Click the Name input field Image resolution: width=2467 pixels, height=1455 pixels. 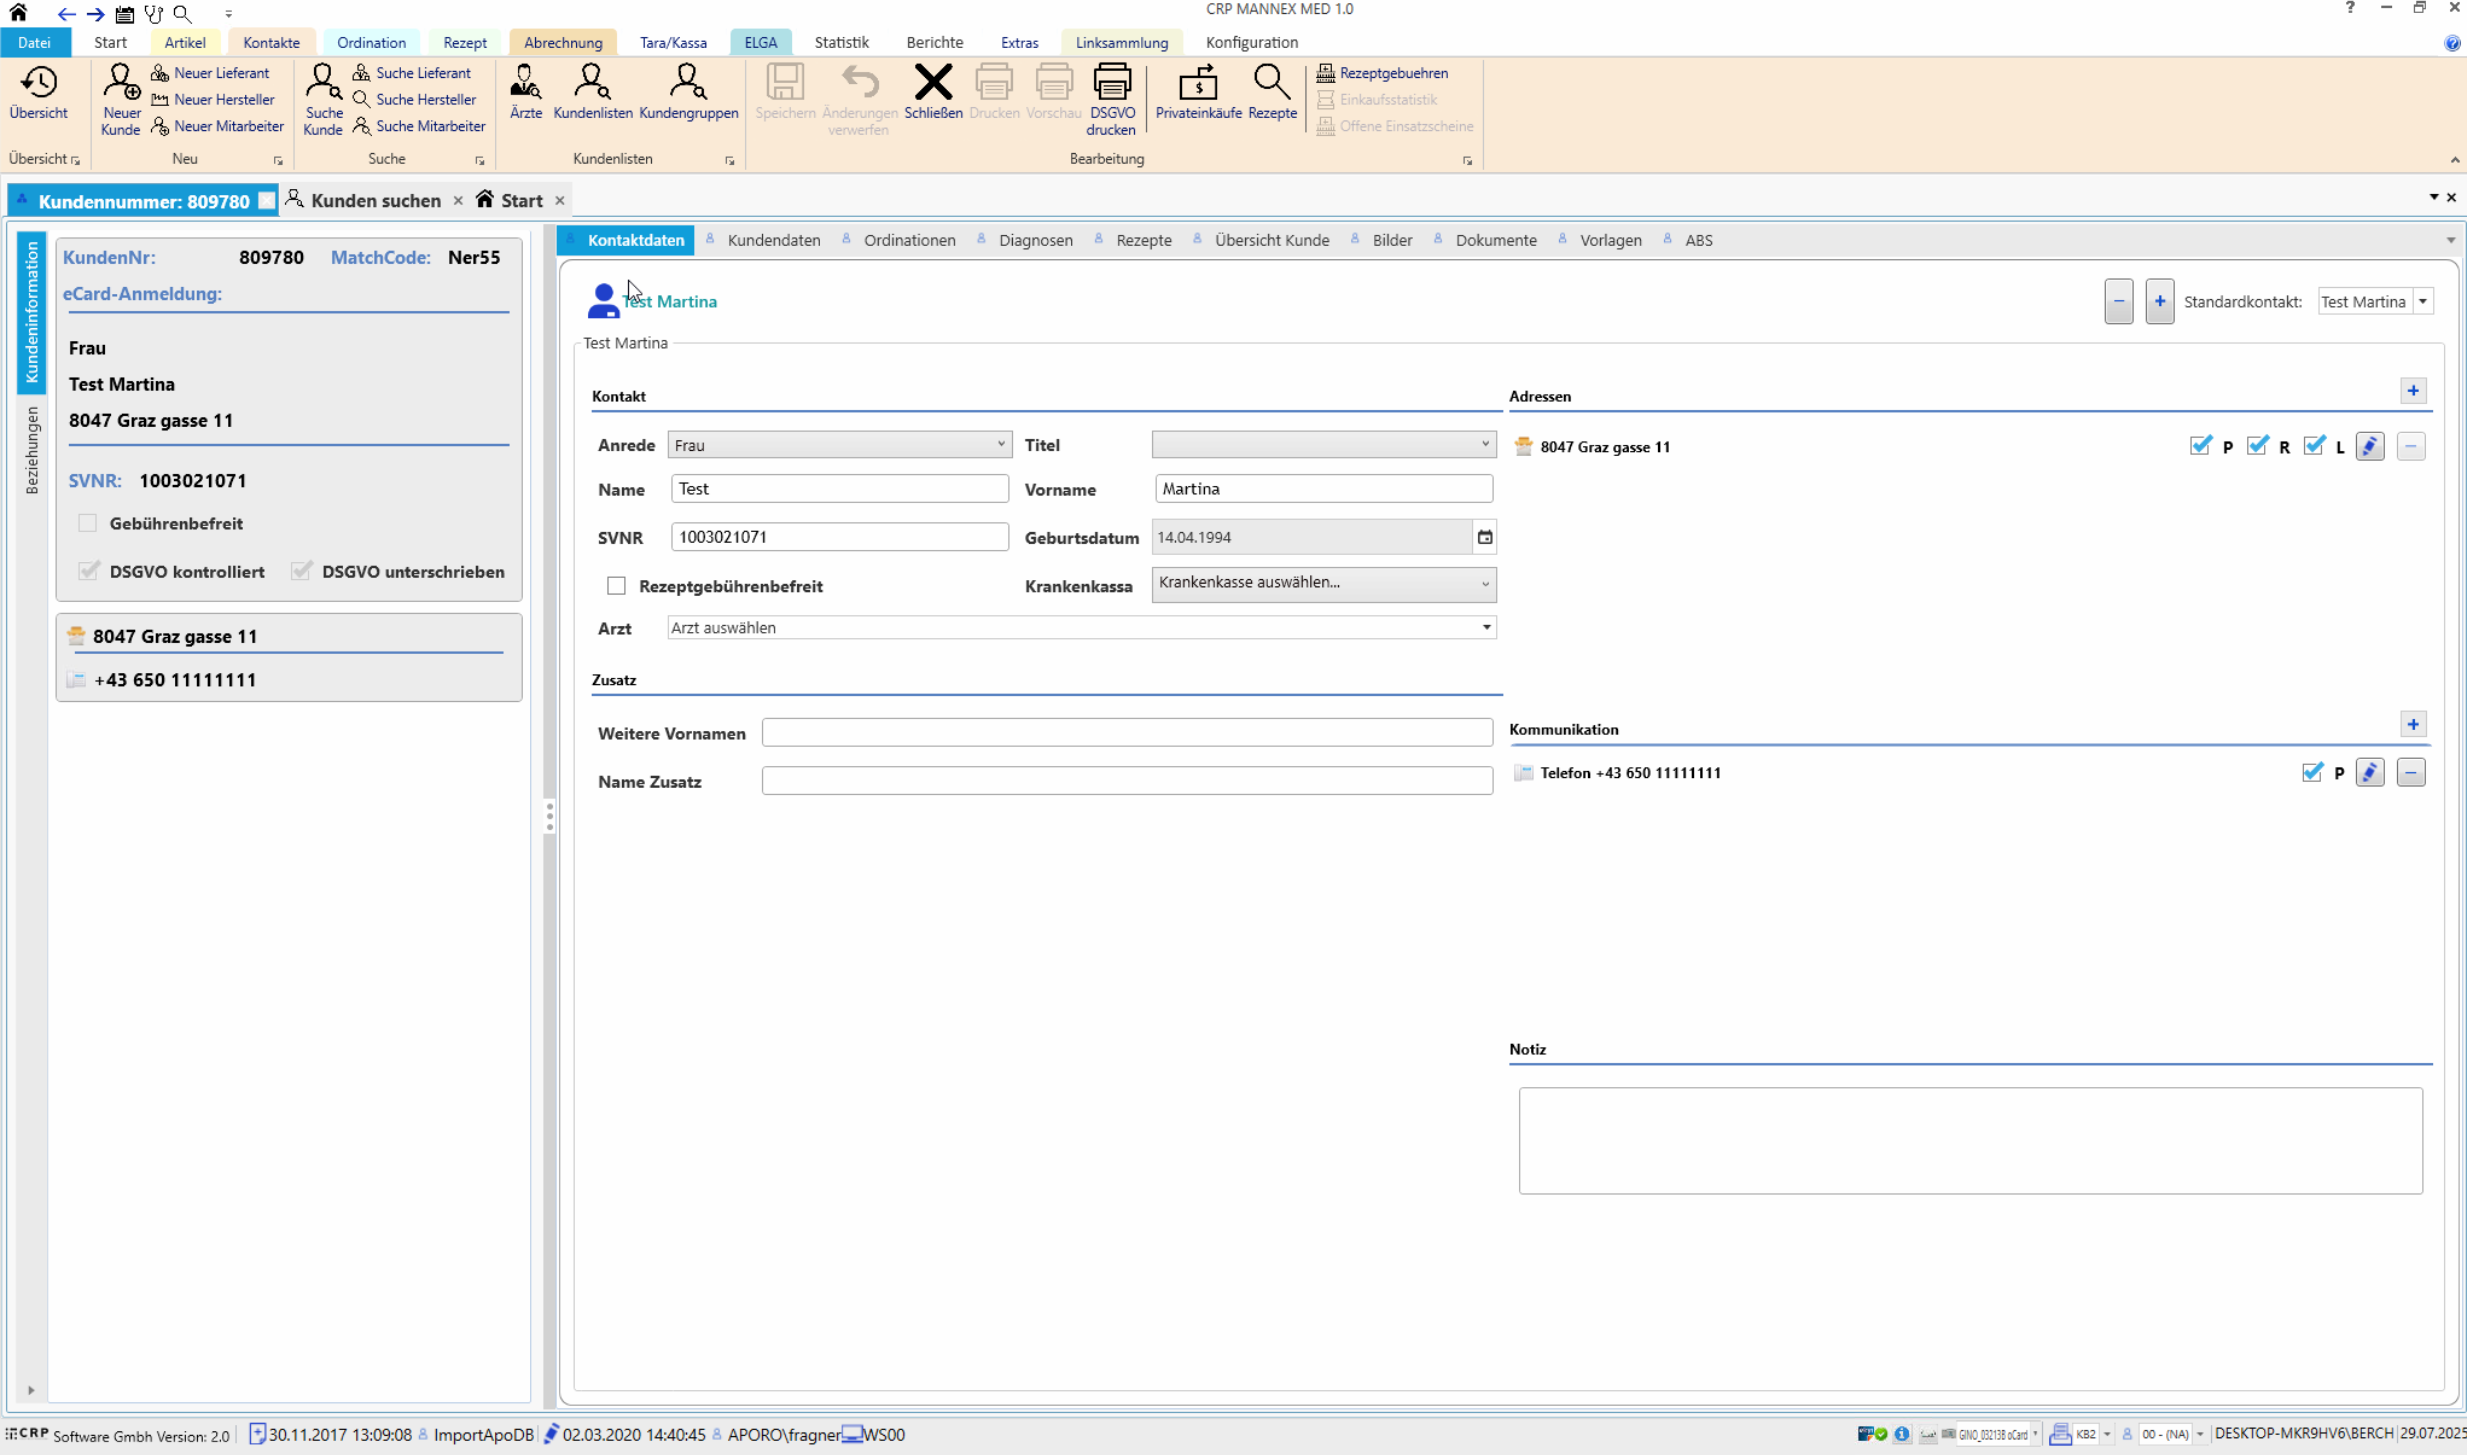coord(839,489)
